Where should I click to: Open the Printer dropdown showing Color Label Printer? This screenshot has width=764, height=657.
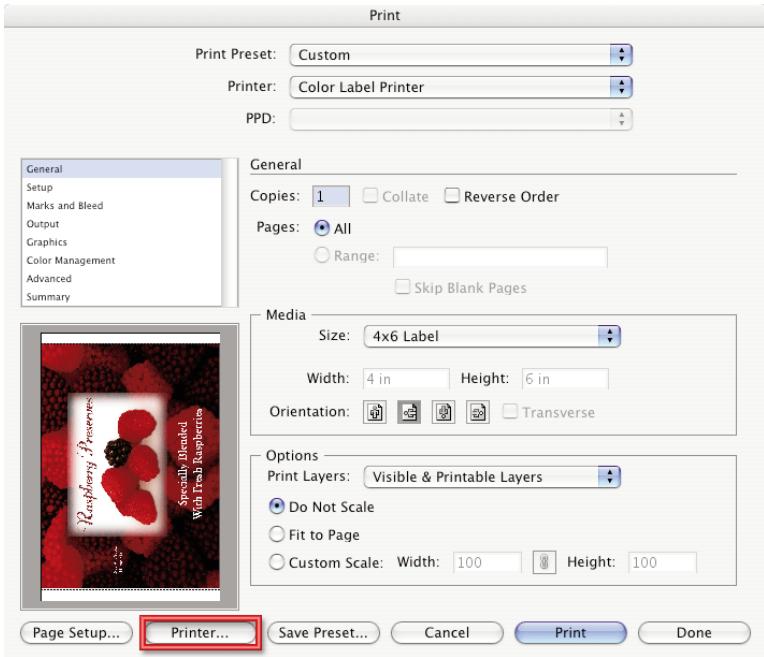(461, 87)
